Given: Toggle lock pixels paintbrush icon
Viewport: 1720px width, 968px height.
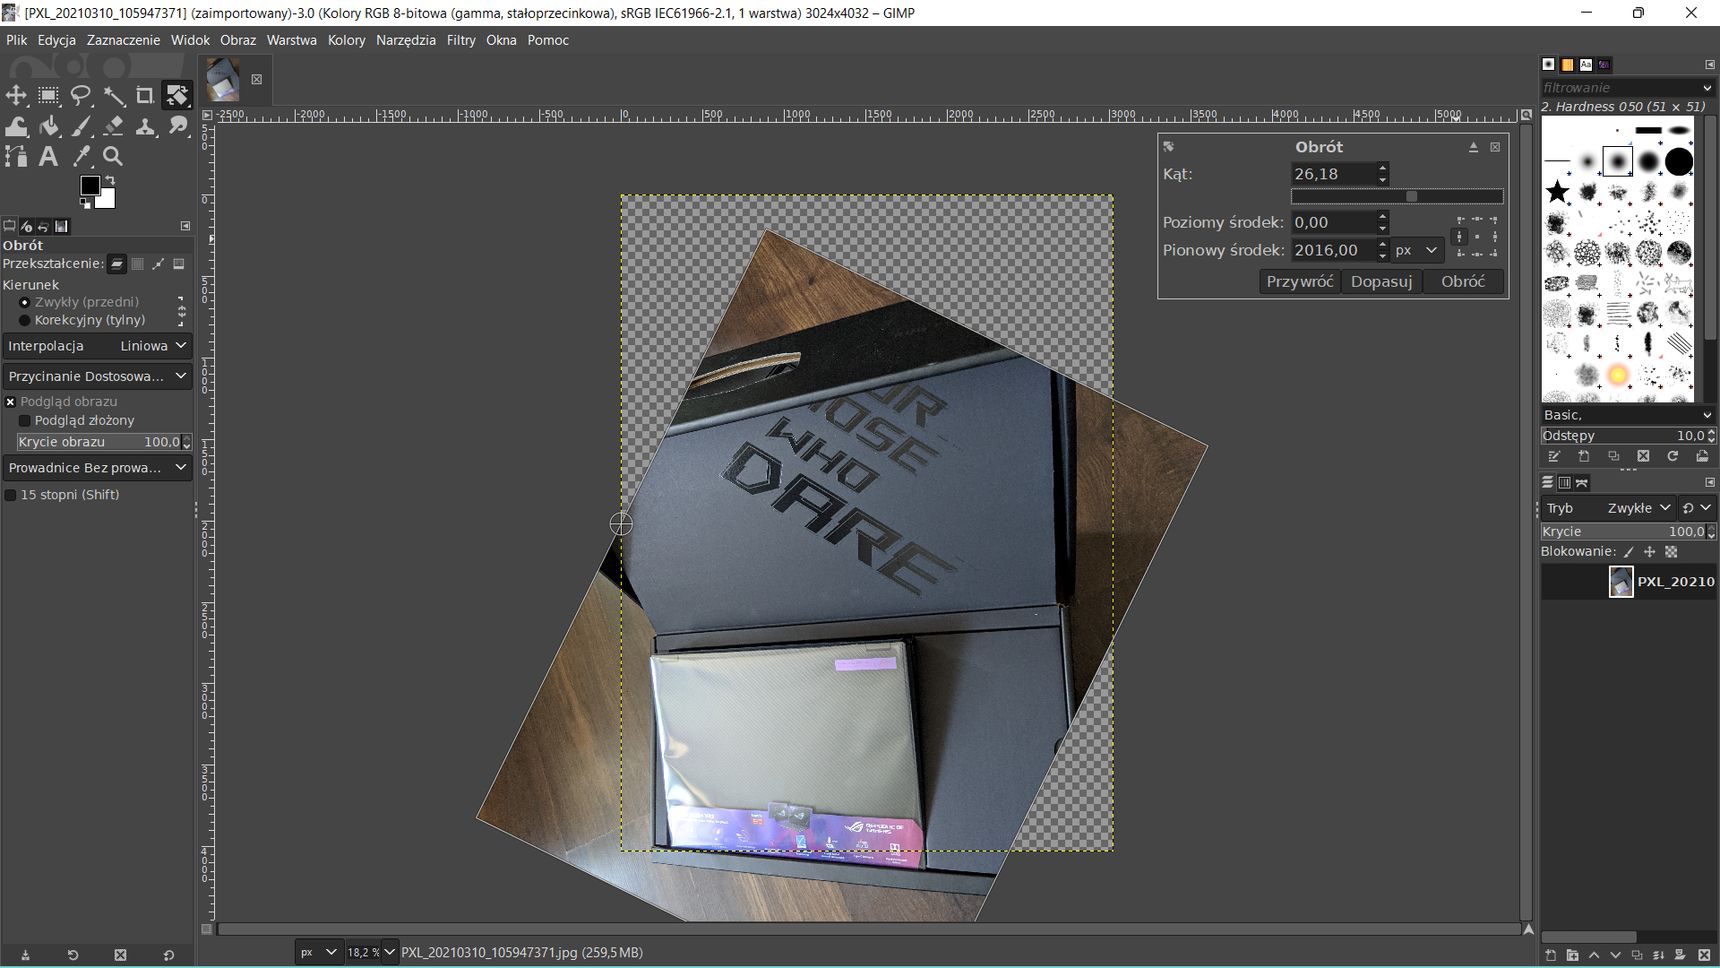Looking at the screenshot, I should point(1628,552).
